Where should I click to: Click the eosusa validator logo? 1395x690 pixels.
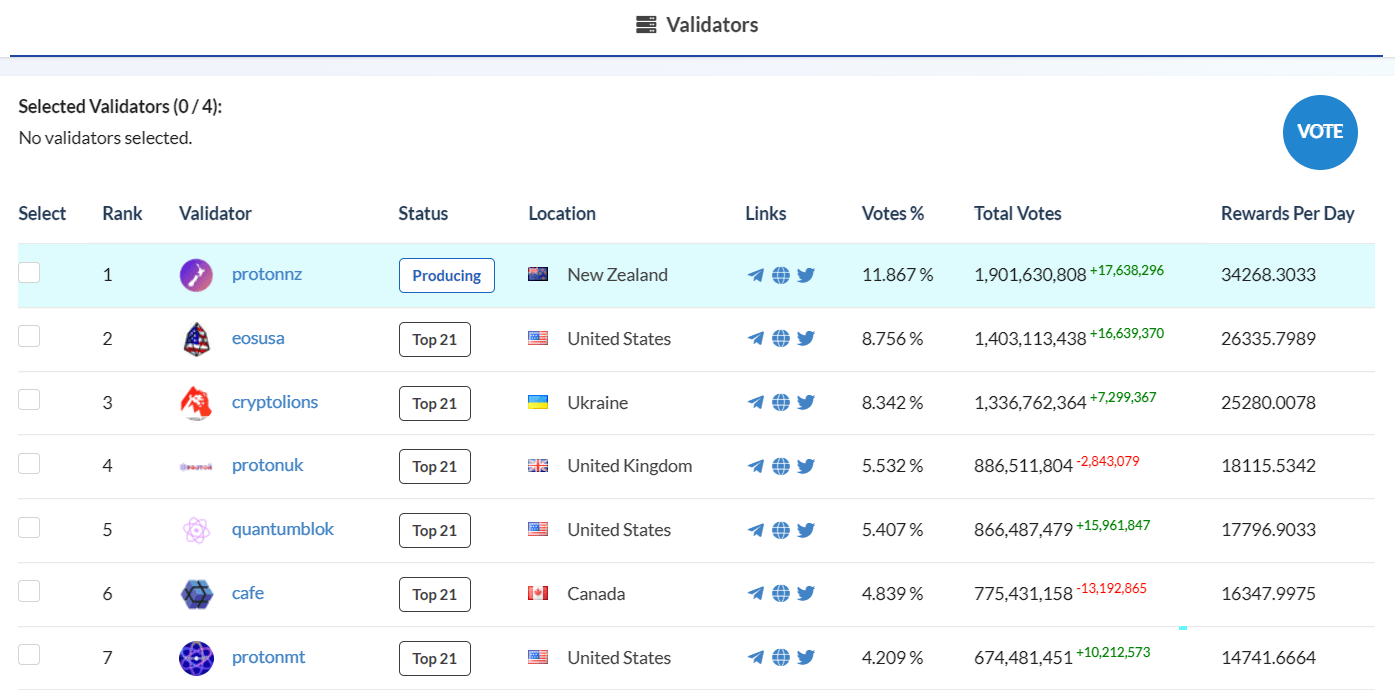tap(196, 339)
